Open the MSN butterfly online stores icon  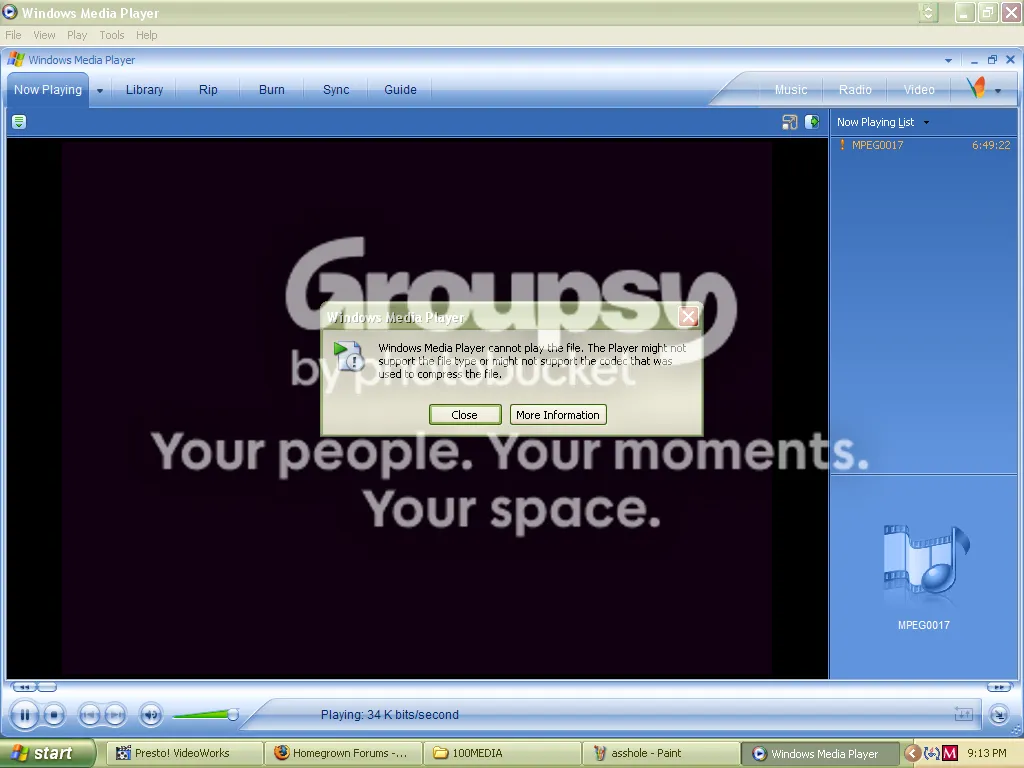976,88
